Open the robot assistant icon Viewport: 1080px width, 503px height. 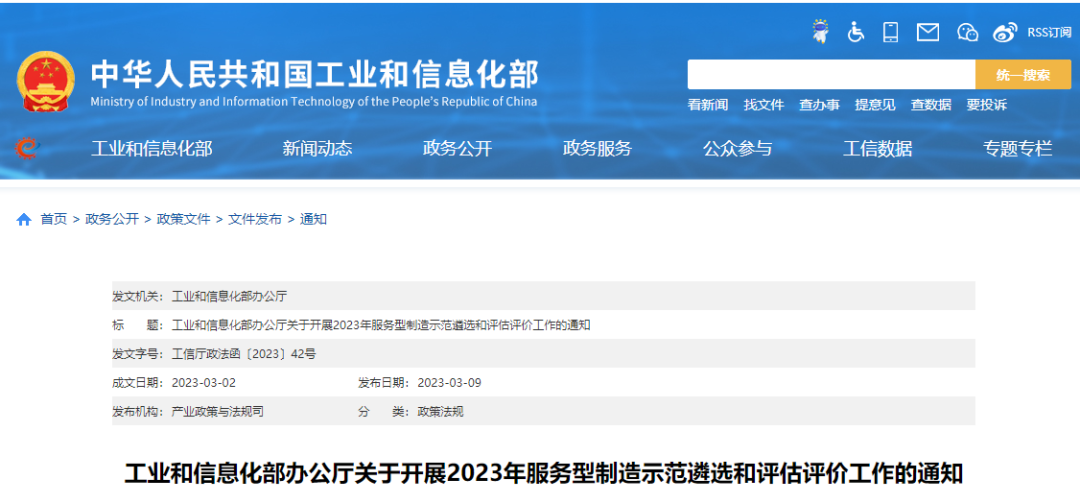pyautogui.click(x=820, y=32)
